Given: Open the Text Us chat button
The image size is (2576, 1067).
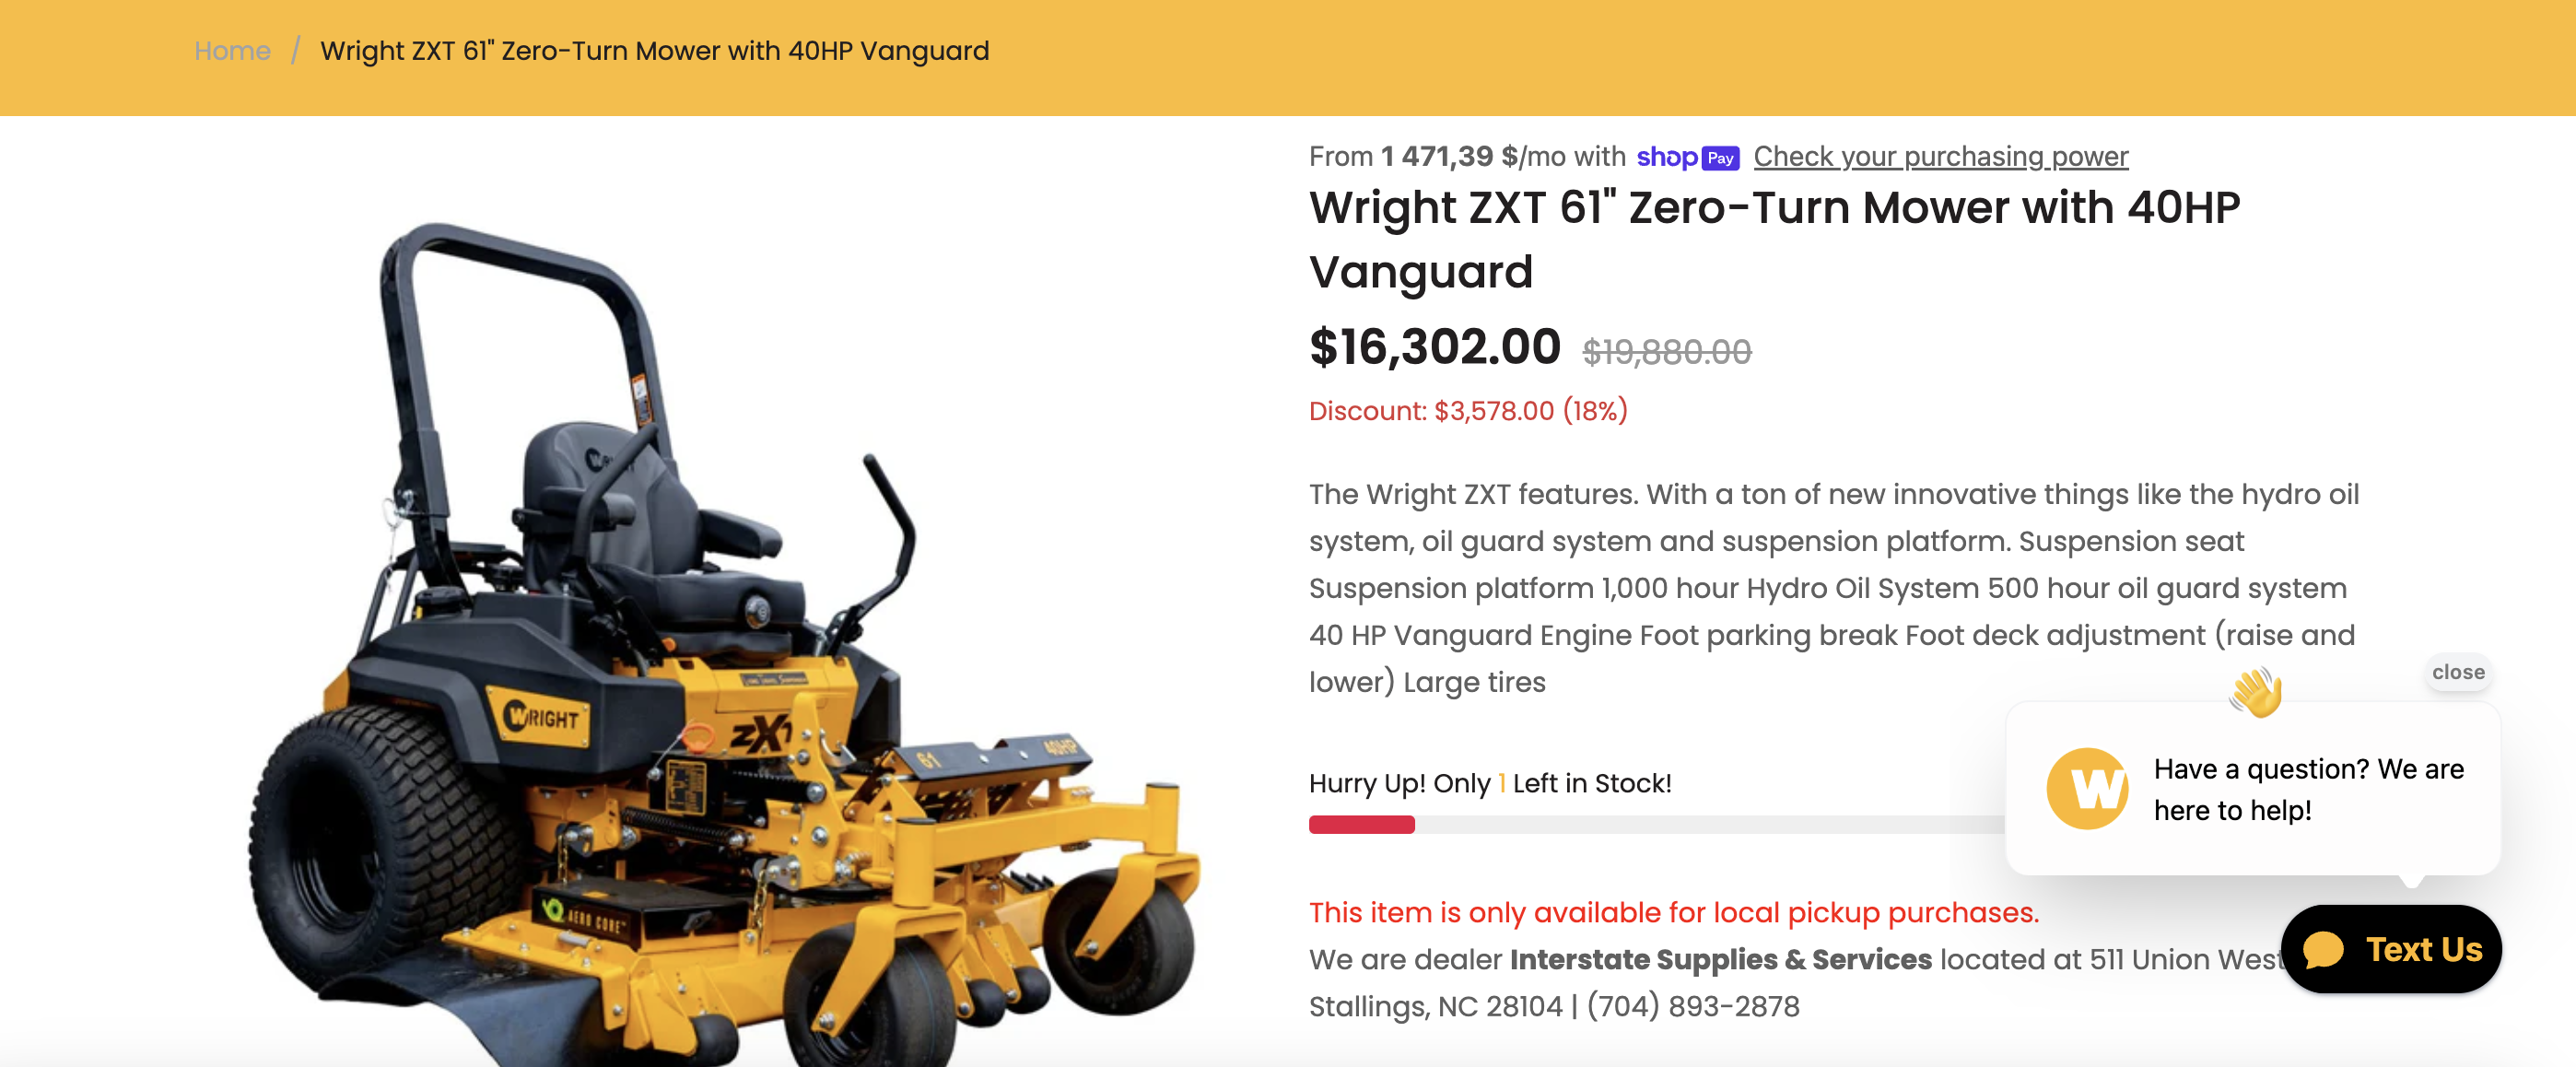Looking at the screenshot, I should pos(2390,948).
